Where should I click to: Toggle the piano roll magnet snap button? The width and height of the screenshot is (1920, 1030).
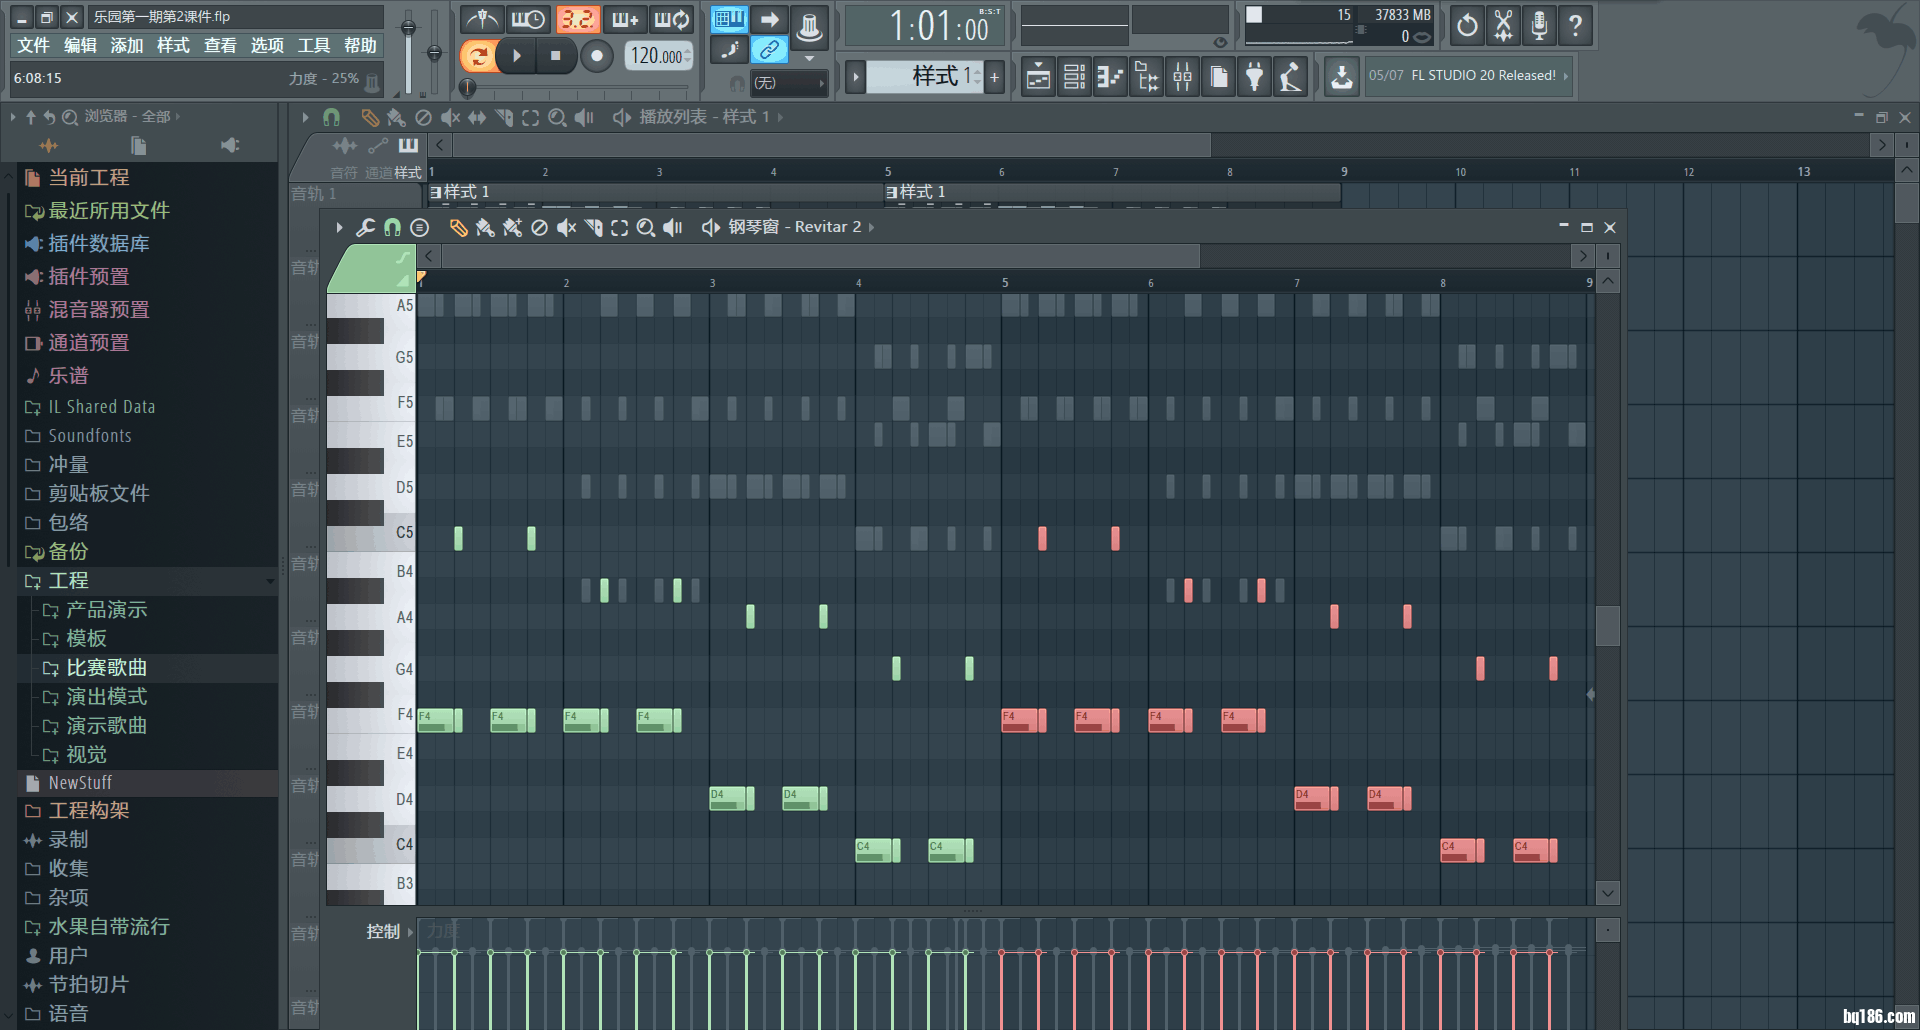(392, 228)
